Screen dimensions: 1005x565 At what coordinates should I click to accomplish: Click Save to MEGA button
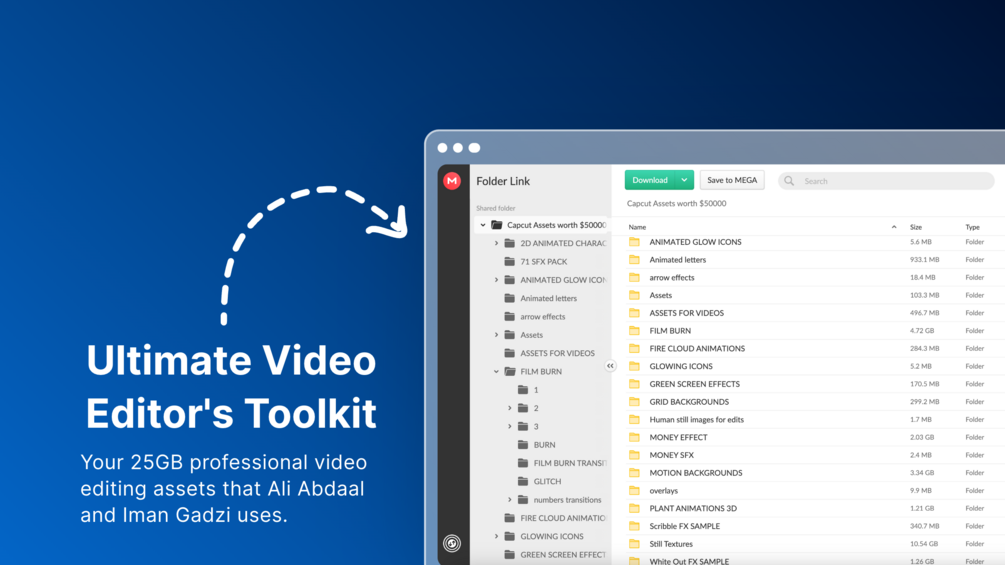[732, 180]
